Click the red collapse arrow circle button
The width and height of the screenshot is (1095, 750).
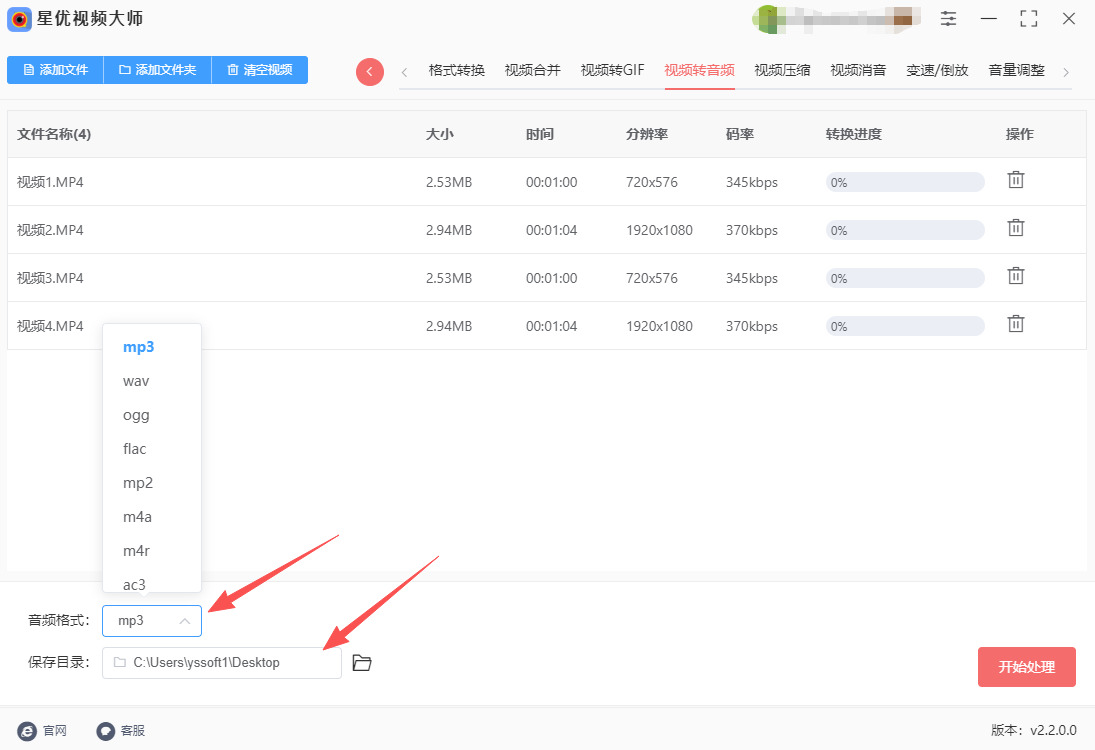[370, 71]
